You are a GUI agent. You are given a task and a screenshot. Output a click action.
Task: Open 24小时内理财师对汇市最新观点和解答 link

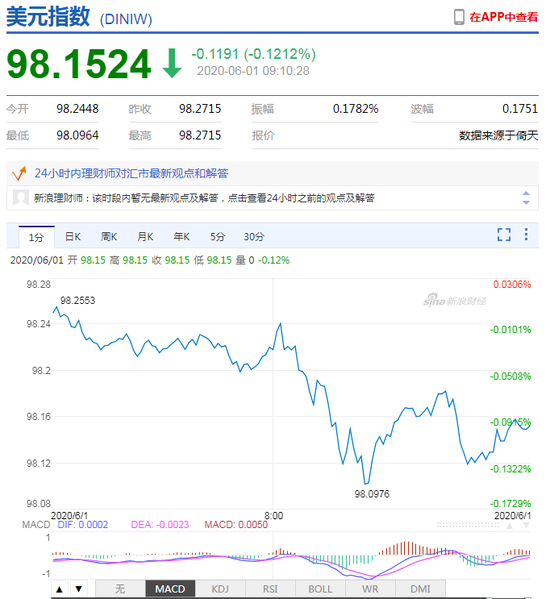coord(131,173)
